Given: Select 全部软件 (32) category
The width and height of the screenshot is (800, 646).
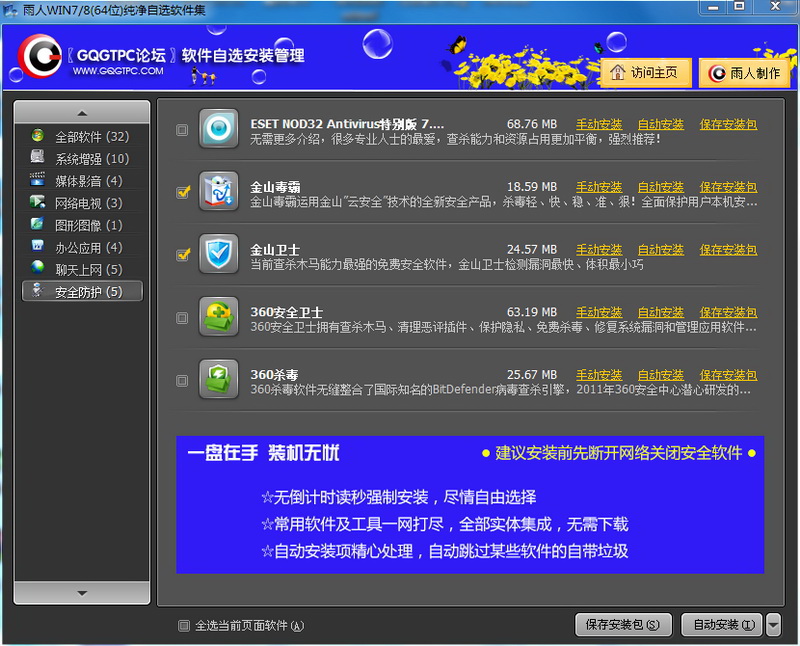Looking at the screenshot, I should [82, 137].
